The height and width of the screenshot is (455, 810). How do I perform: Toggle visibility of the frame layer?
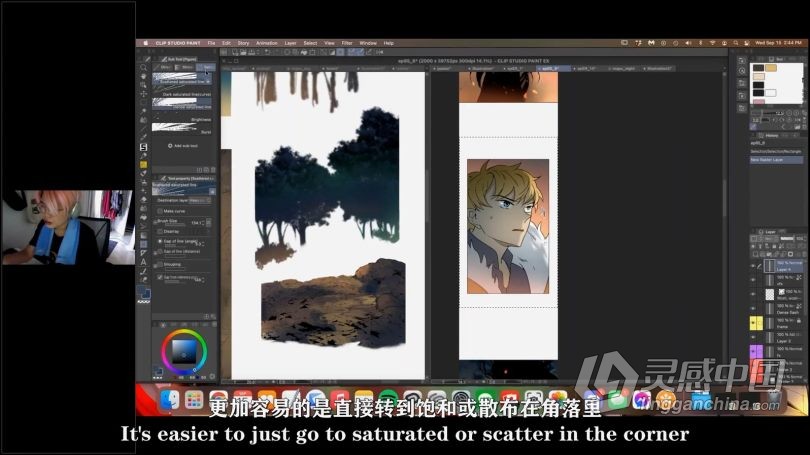pos(753,323)
